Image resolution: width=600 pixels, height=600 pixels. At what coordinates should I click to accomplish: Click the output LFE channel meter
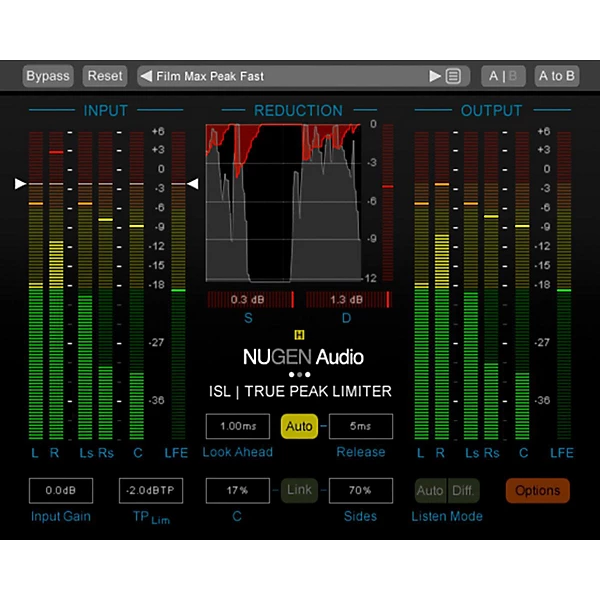[564, 285]
